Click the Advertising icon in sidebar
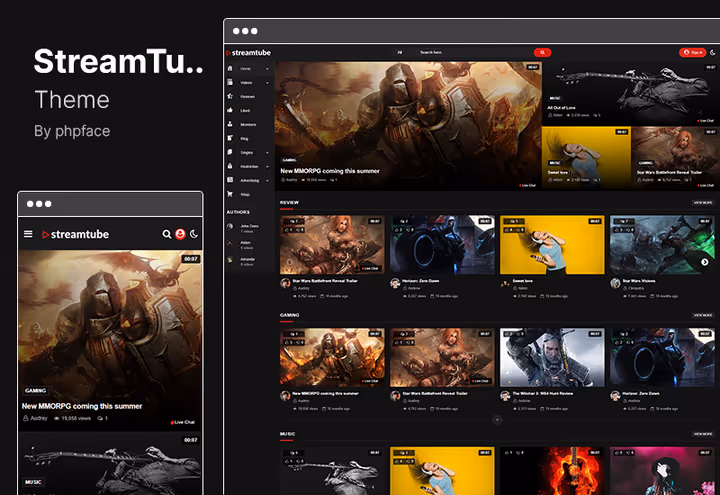This screenshot has height=495, width=720. click(x=230, y=180)
